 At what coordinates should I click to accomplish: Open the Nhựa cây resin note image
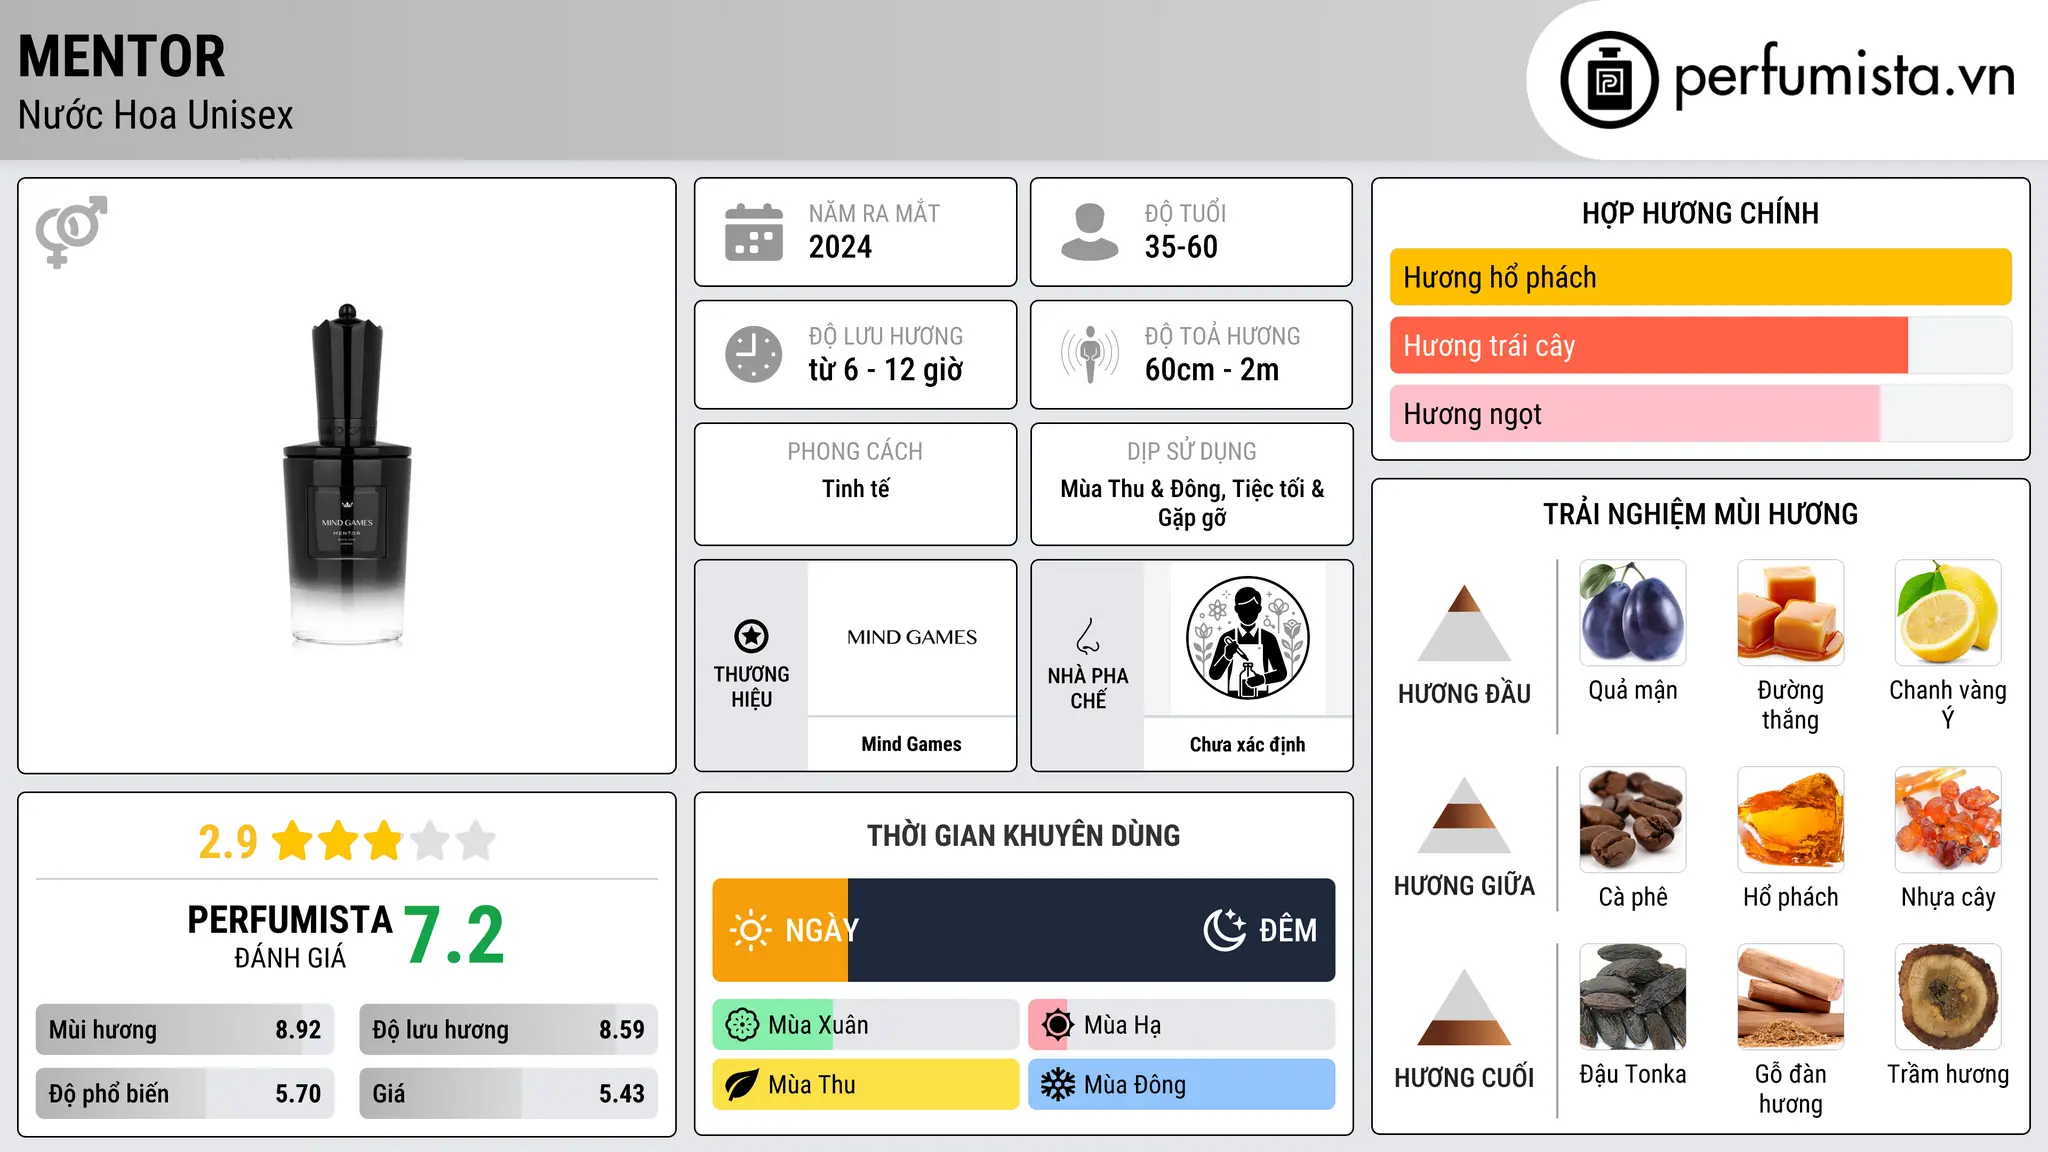[1948, 820]
